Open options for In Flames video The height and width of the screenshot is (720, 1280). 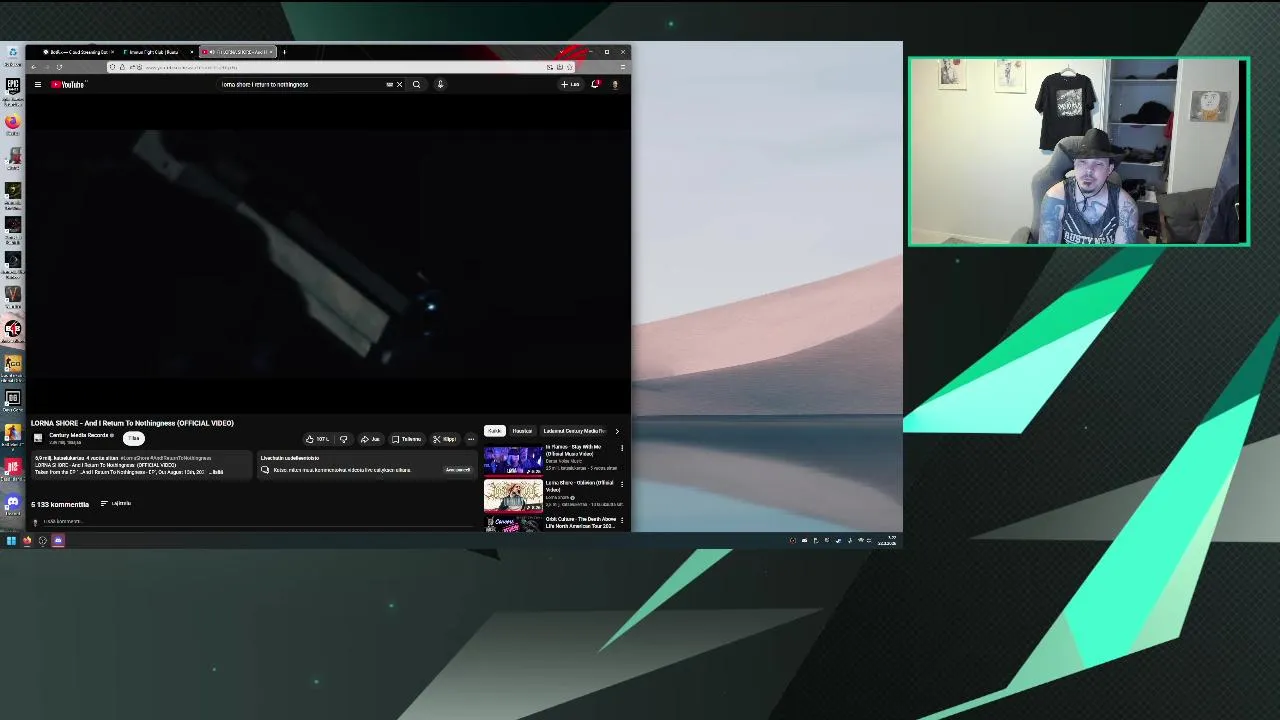[622, 448]
